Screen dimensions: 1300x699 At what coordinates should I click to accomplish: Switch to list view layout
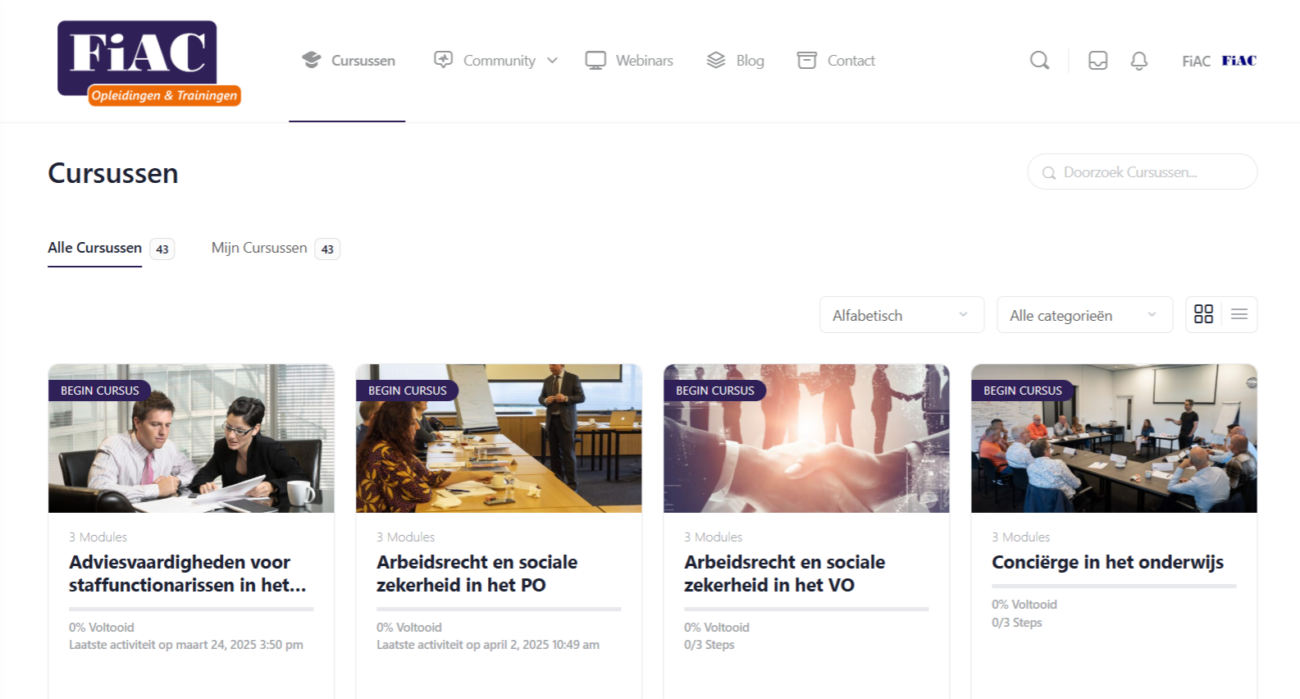pyautogui.click(x=1239, y=314)
